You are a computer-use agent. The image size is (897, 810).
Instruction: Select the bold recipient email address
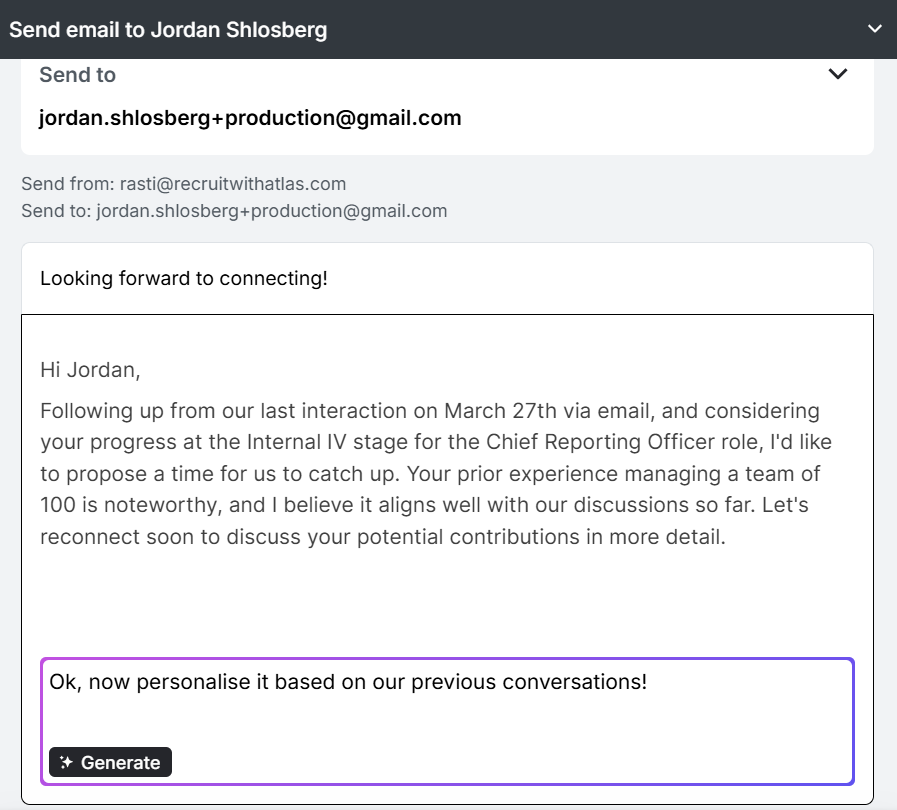250,118
